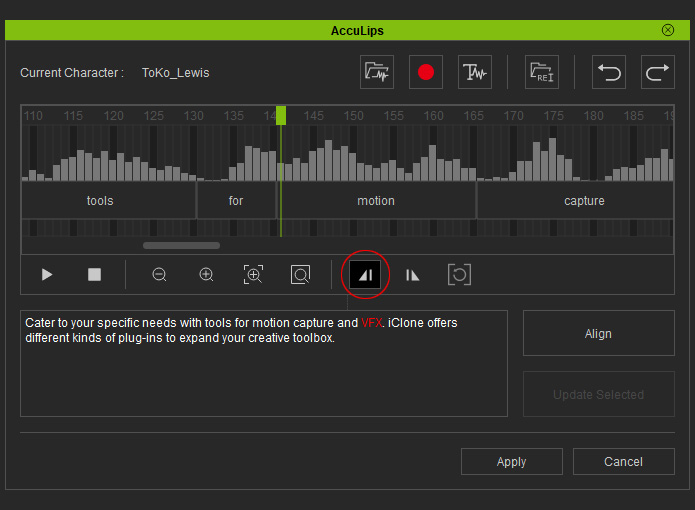The image size is (695, 510).
Task: Play the audio clip
Action: point(47,274)
